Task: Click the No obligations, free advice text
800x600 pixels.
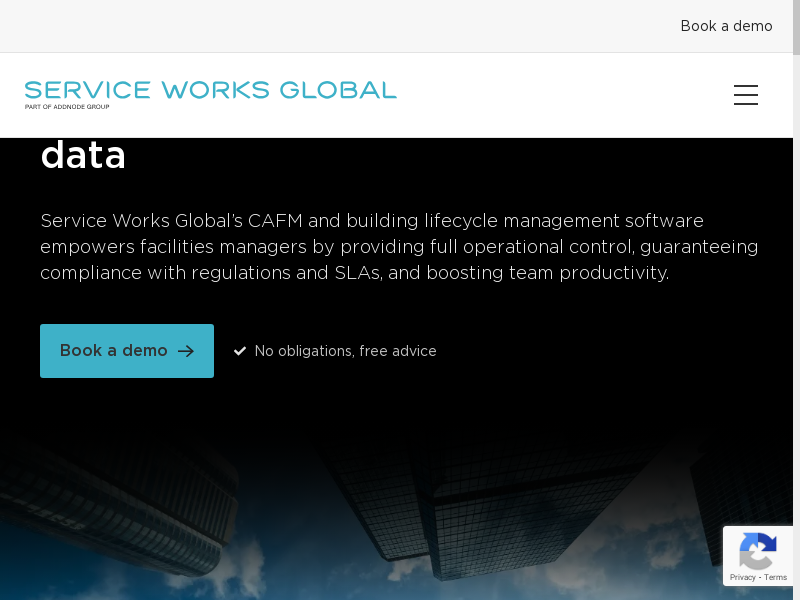Action: pos(345,351)
